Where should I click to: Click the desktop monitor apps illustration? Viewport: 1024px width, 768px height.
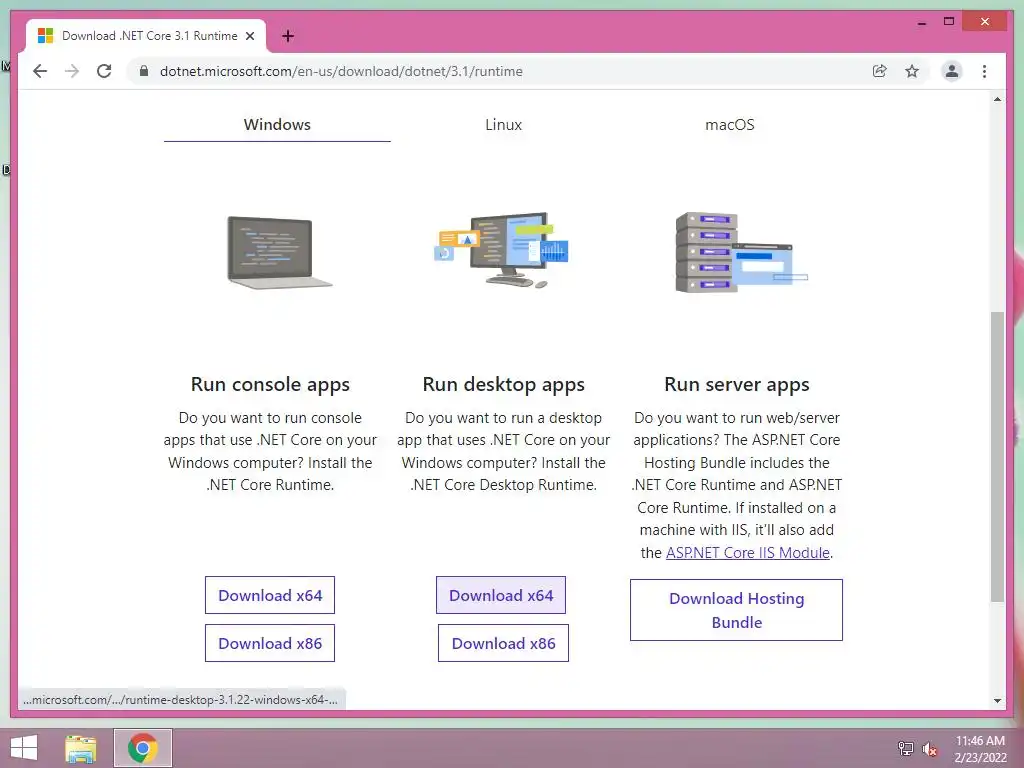(502, 249)
